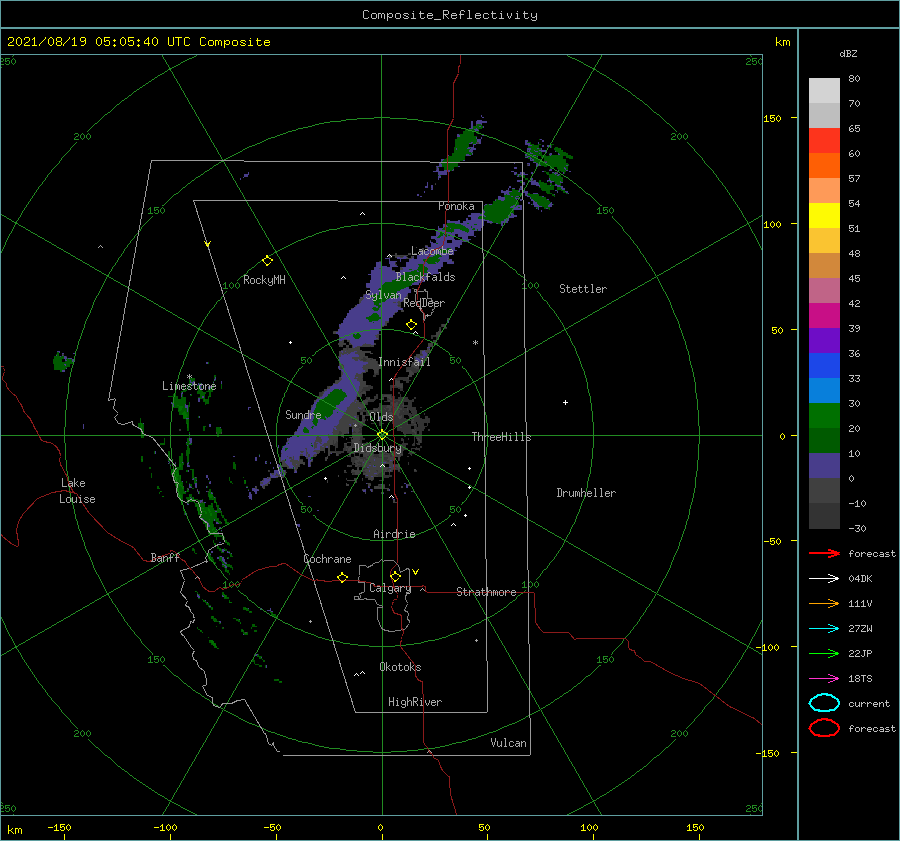This screenshot has width=900, height=841.
Task: Click the Strathmore town label
Action: [x=486, y=592]
